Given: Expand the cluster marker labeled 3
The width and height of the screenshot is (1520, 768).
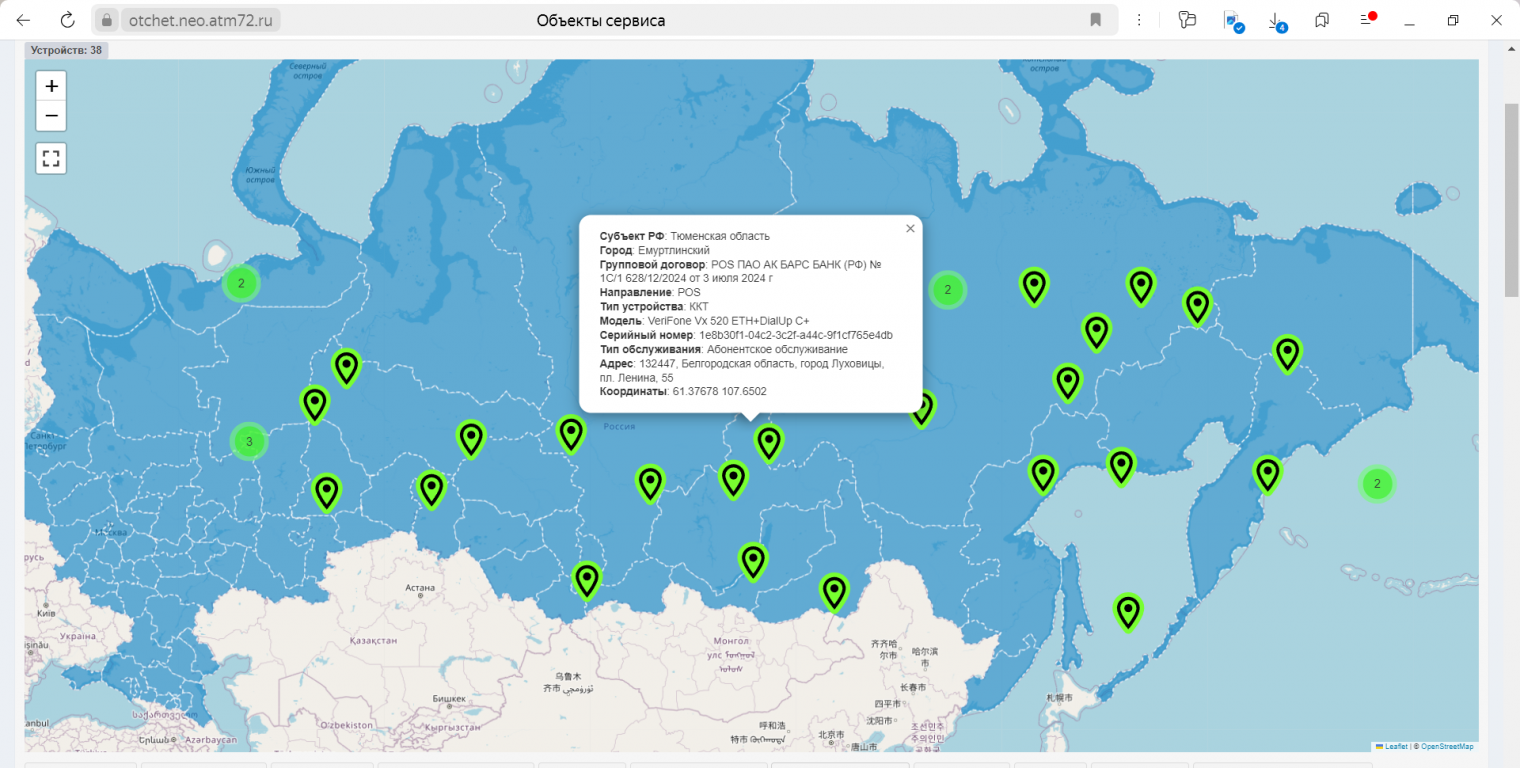Looking at the screenshot, I should (249, 441).
